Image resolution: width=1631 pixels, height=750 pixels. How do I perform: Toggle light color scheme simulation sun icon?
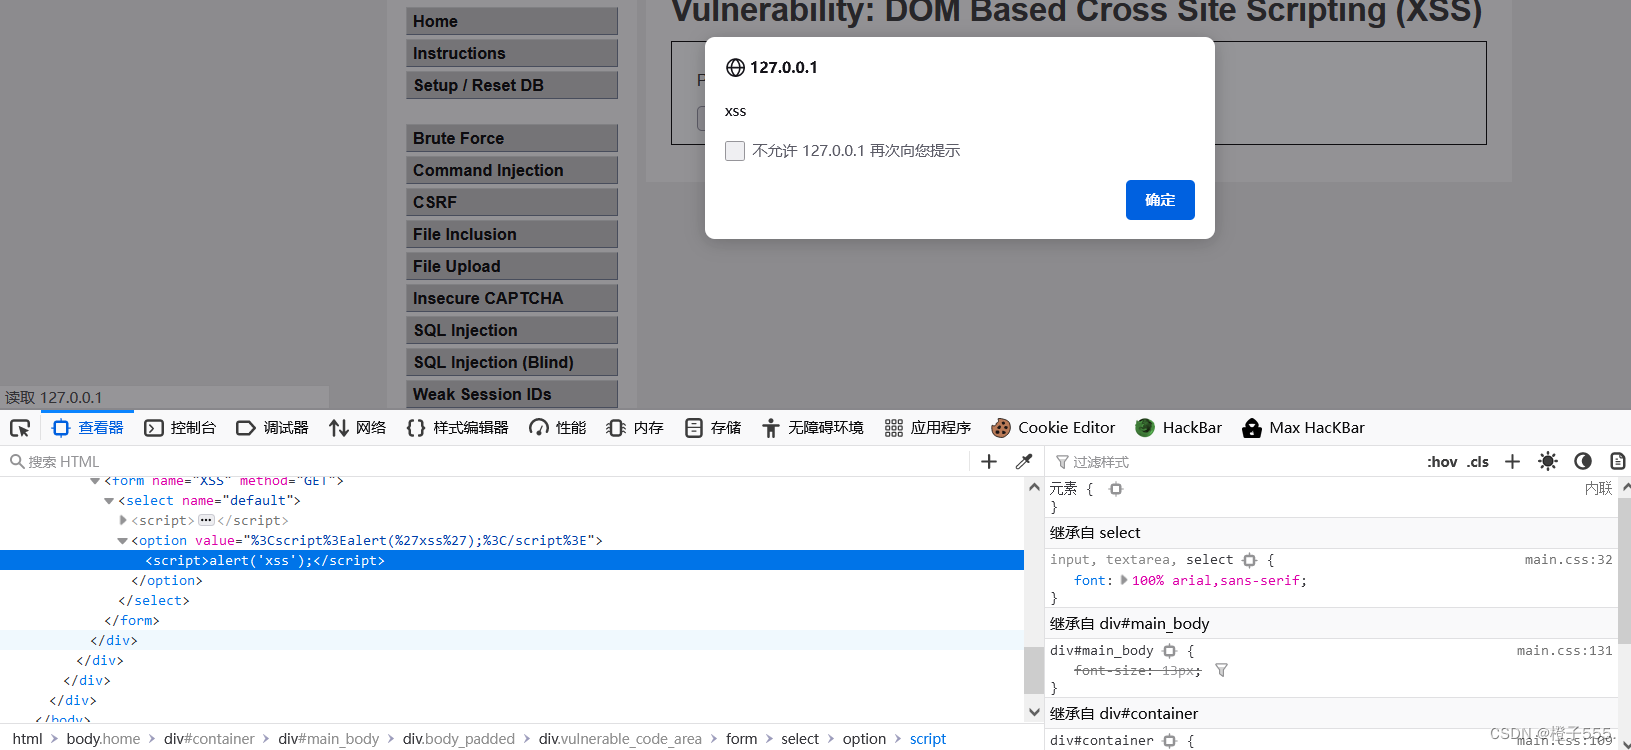(x=1548, y=462)
